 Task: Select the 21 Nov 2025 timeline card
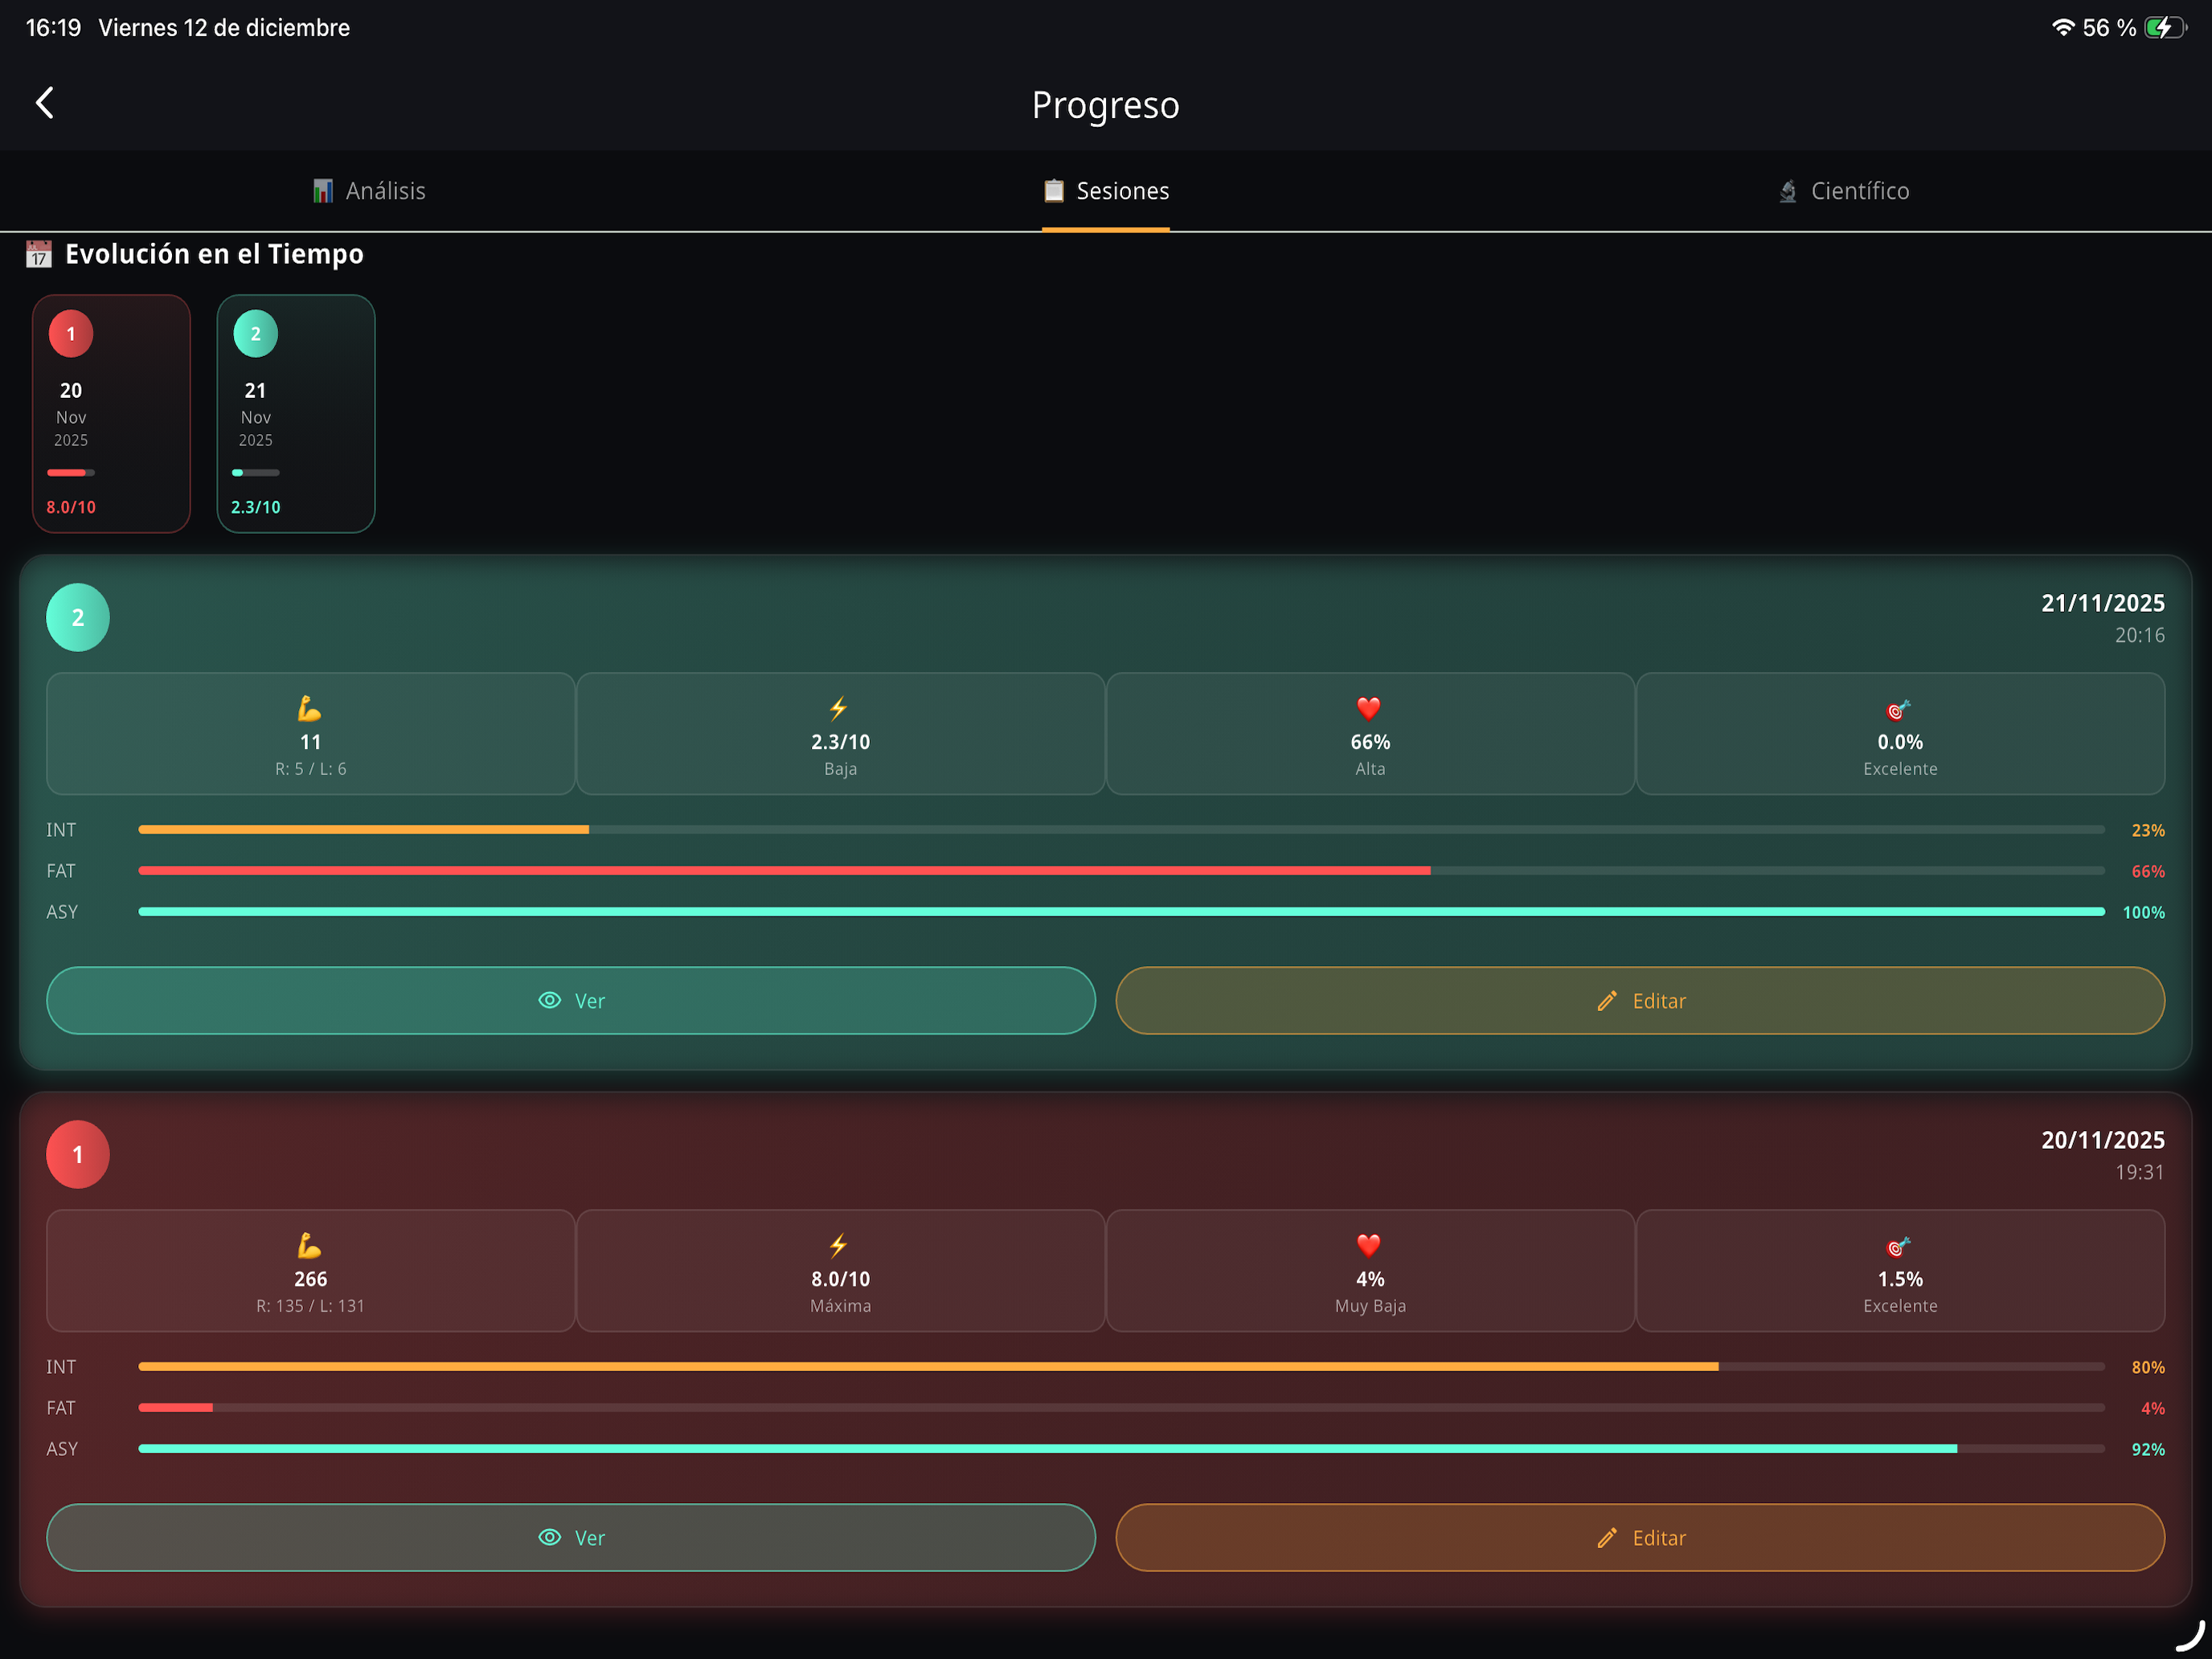(296, 413)
